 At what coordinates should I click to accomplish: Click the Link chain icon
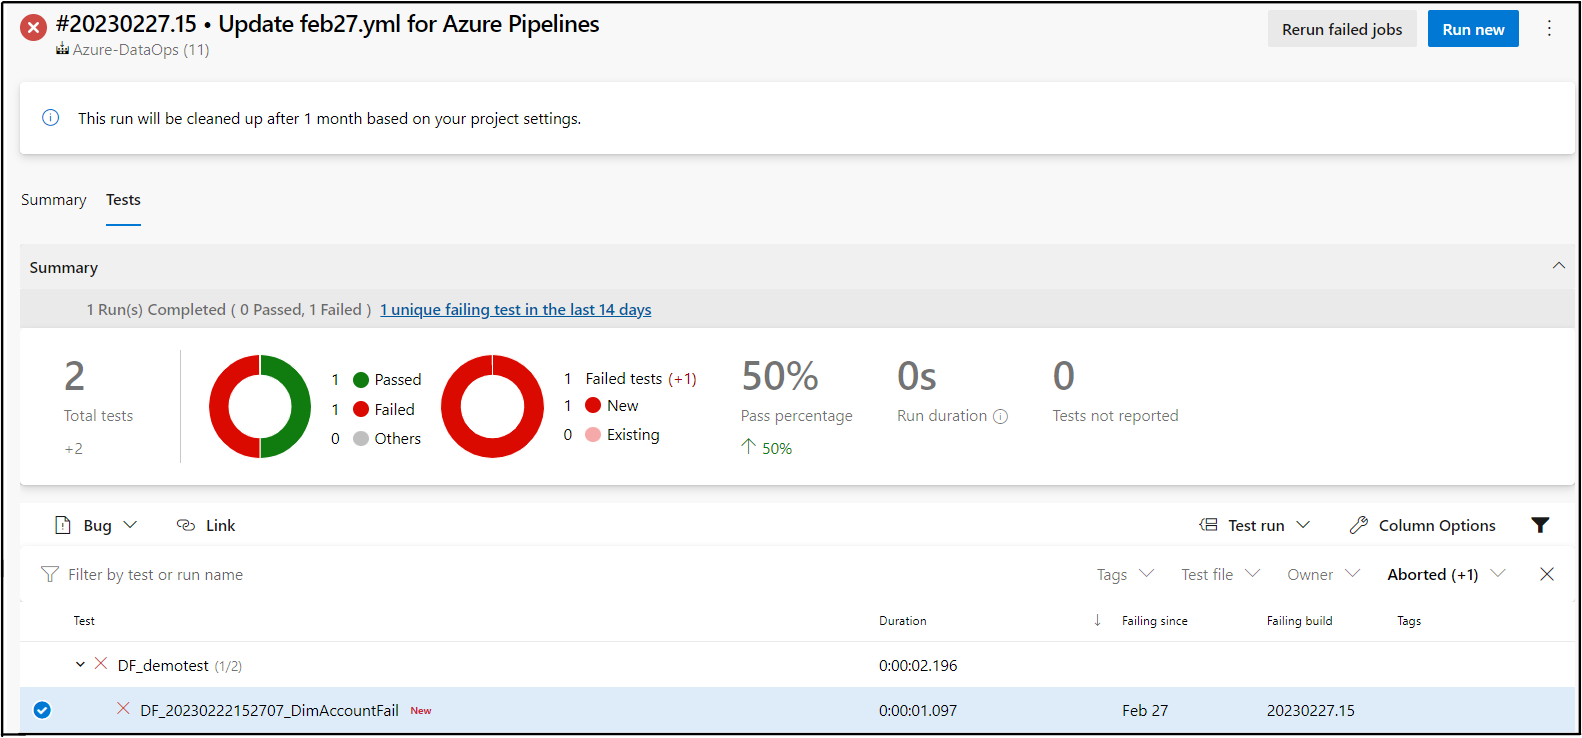coord(186,525)
